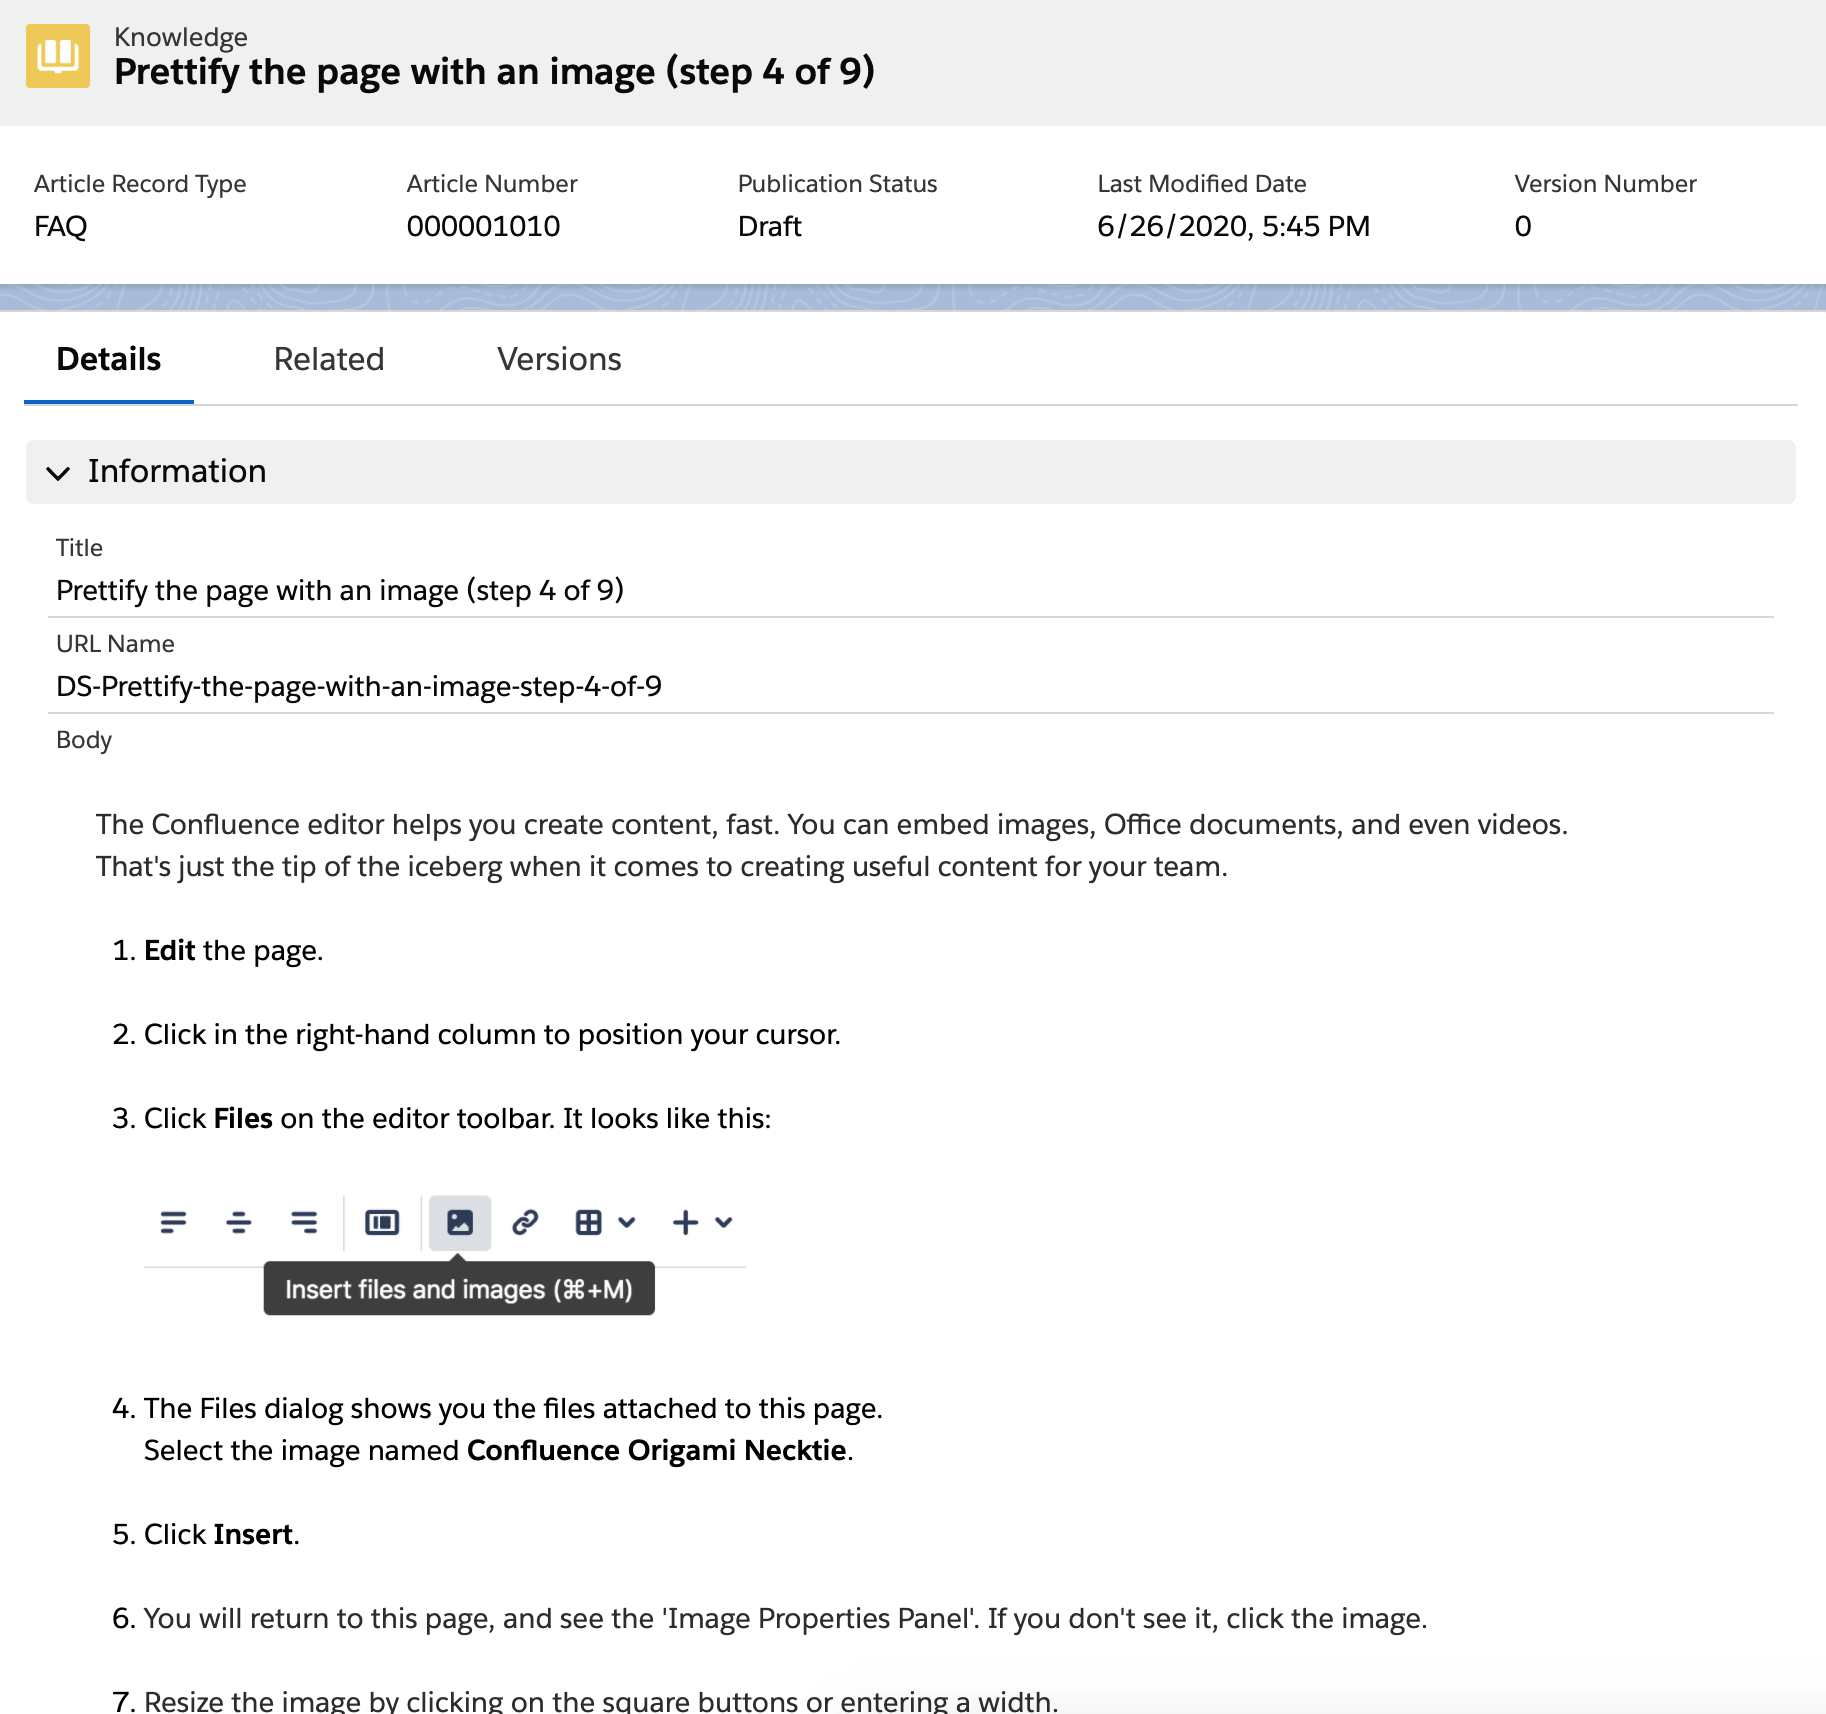Open the insert more dropdown arrow

coord(724,1222)
